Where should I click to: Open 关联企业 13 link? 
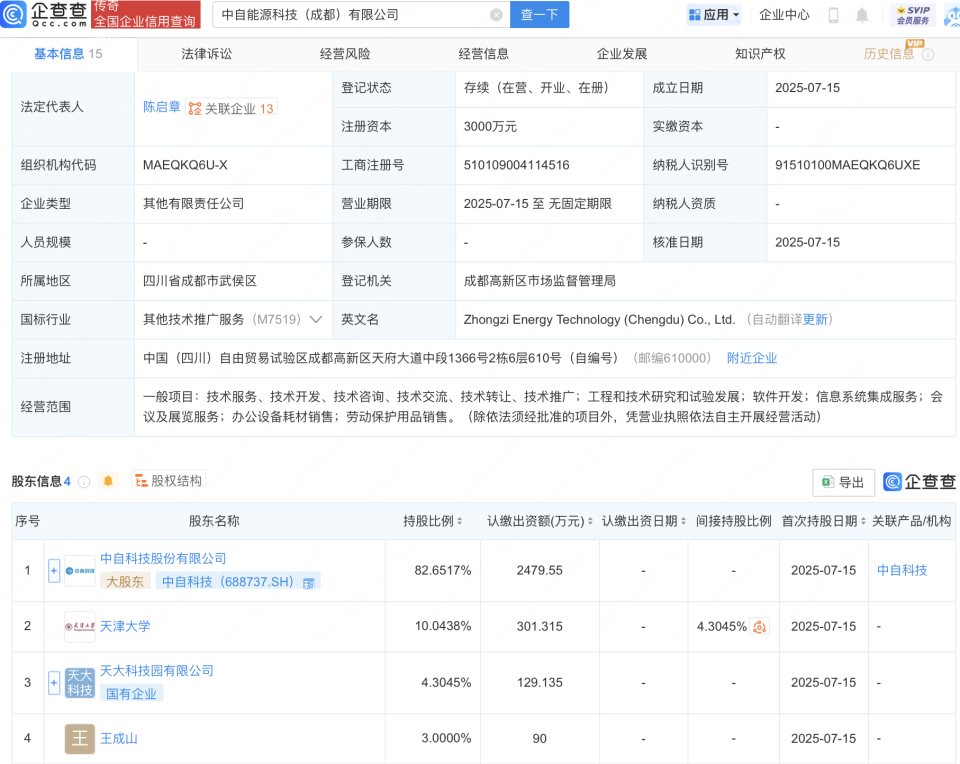[x=232, y=108]
